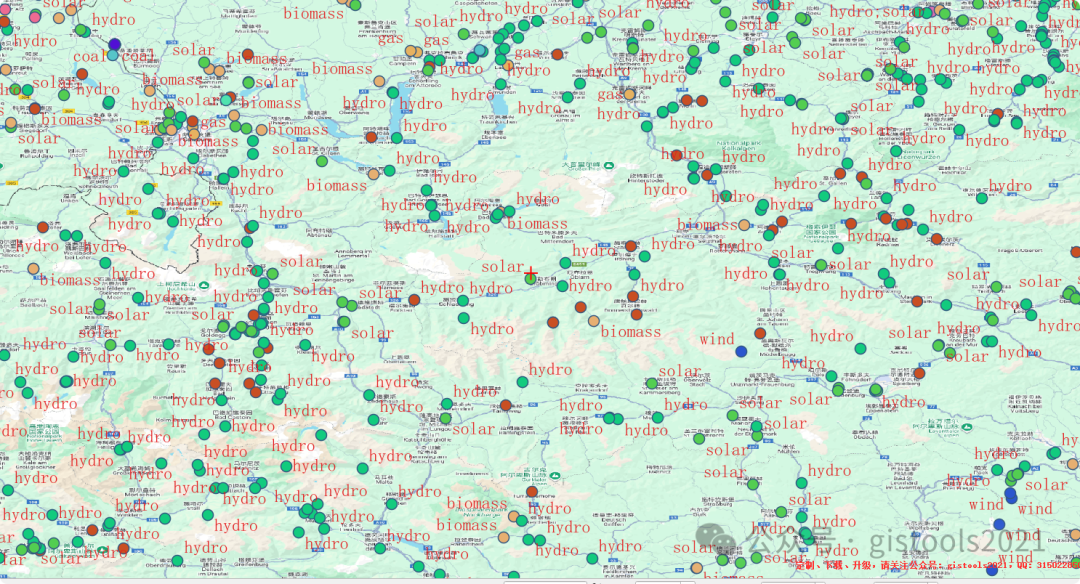Select the St. Martin am Tennengebirge label
Image resolution: width=1080 pixels, height=584 pixels.
[x=333, y=273]
